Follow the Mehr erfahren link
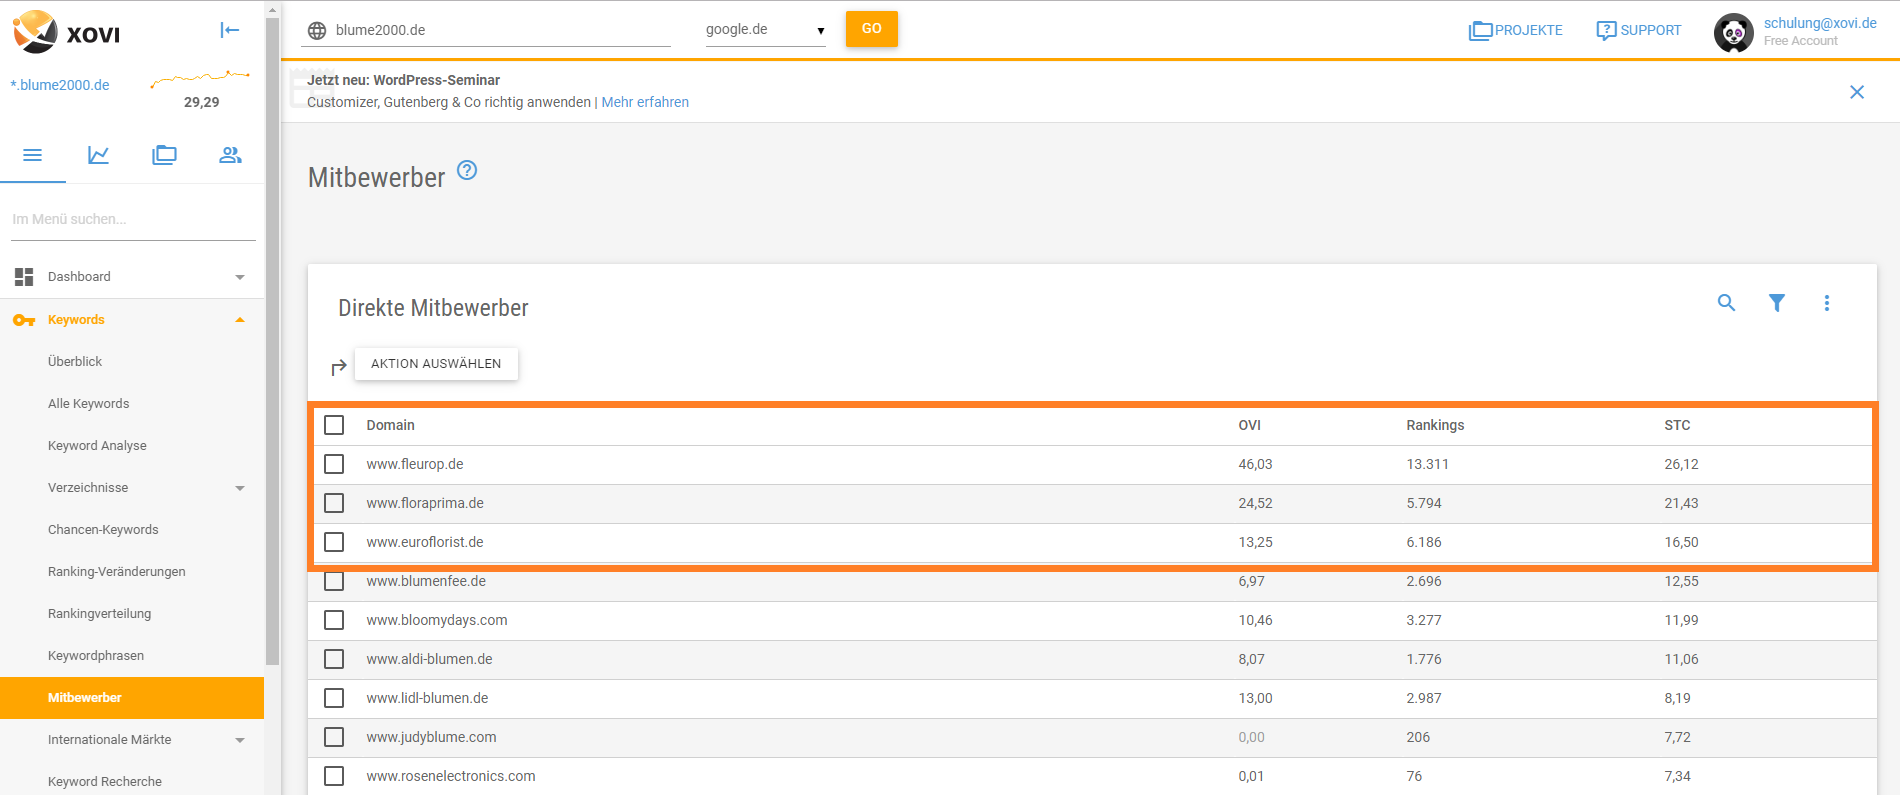Viewport: 1900px width, 795px height. pyautogui.click(x=645, y=102)
